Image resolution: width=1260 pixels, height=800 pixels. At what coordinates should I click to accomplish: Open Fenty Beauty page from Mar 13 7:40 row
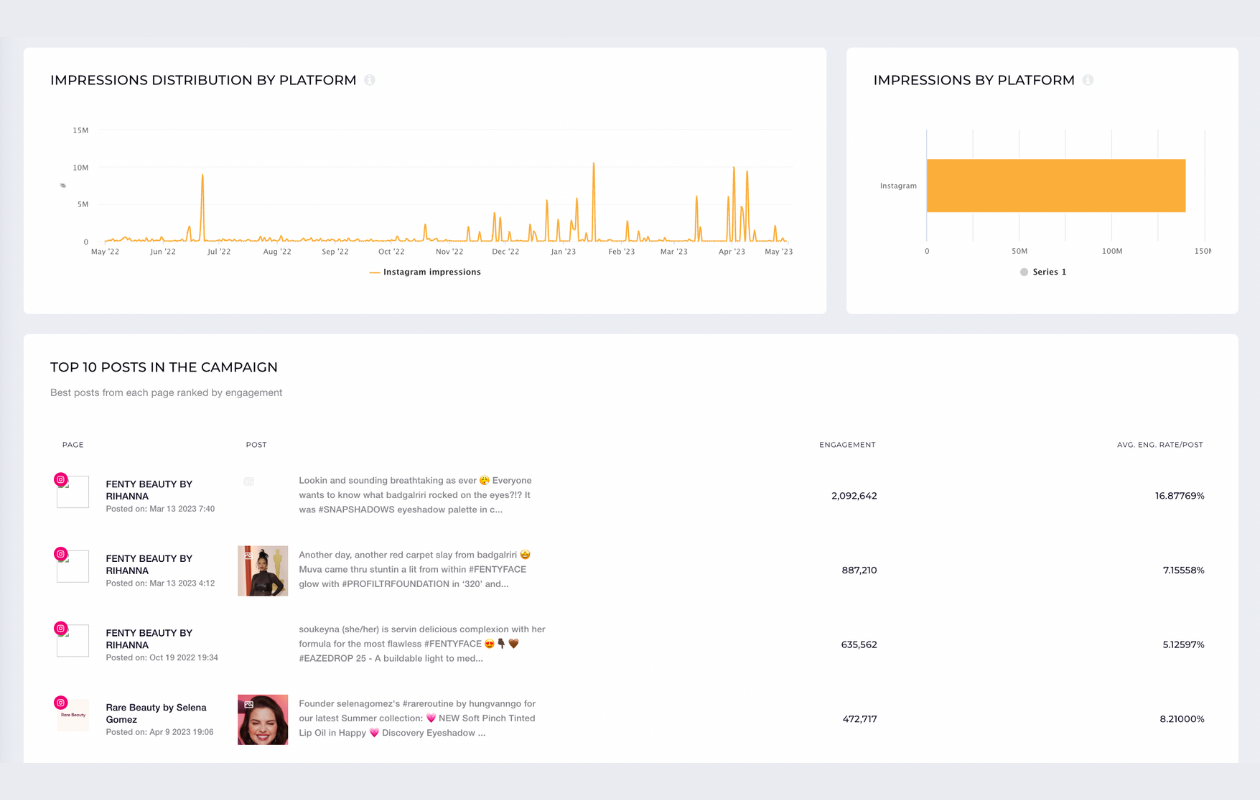click(x=149, y=490)
